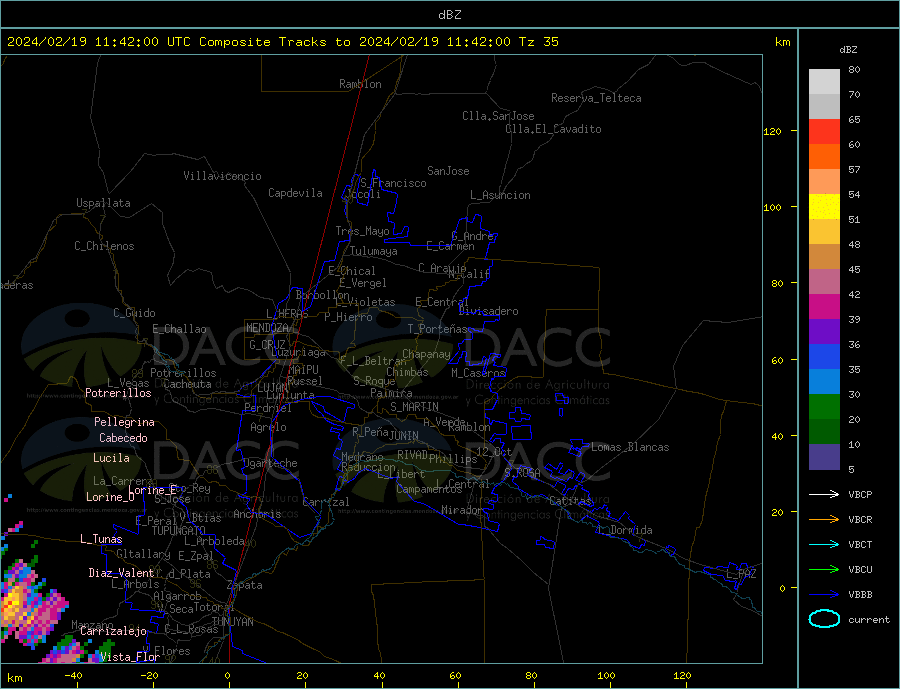900x689 pixels.
Task: Click the Lomas_Blancas label
Action: tap(630, 447)
